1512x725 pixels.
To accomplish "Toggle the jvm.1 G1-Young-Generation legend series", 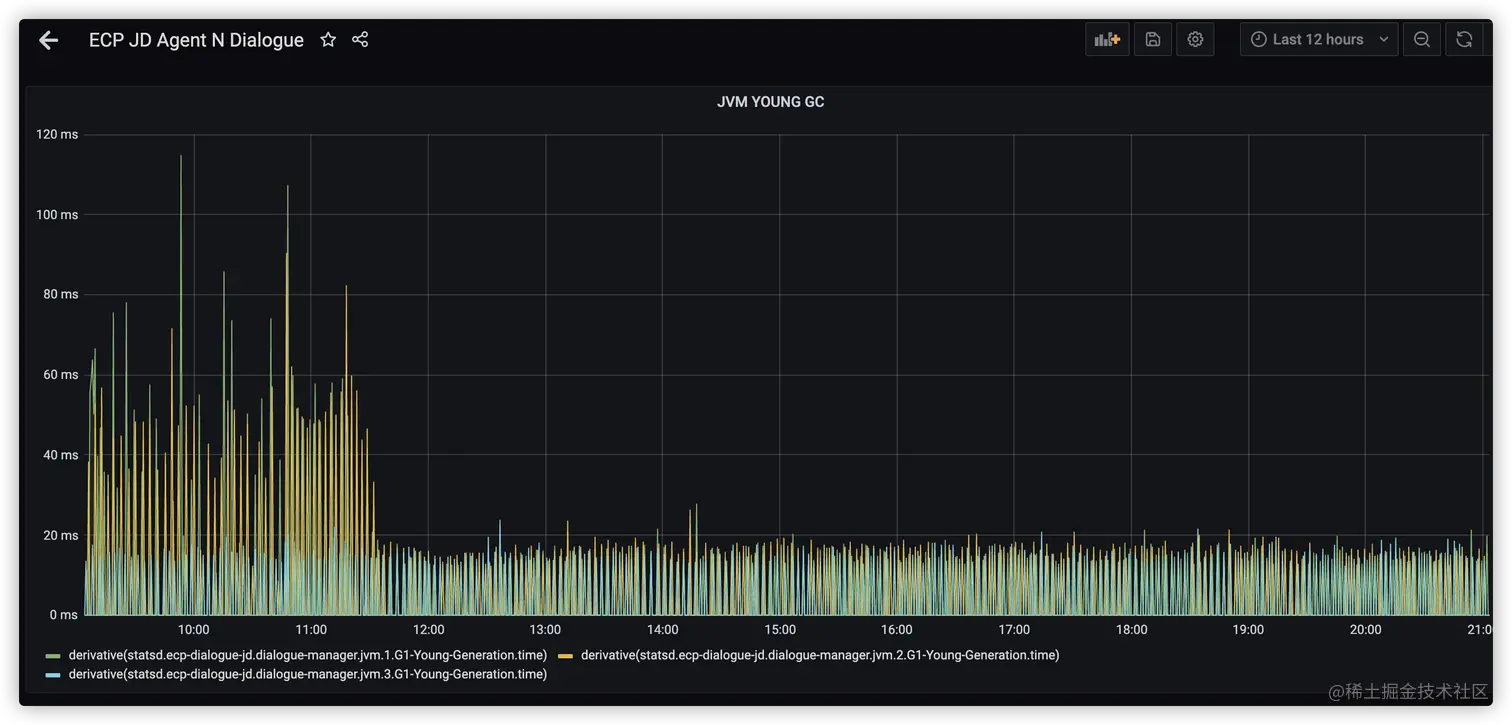I will click(308, 655).
